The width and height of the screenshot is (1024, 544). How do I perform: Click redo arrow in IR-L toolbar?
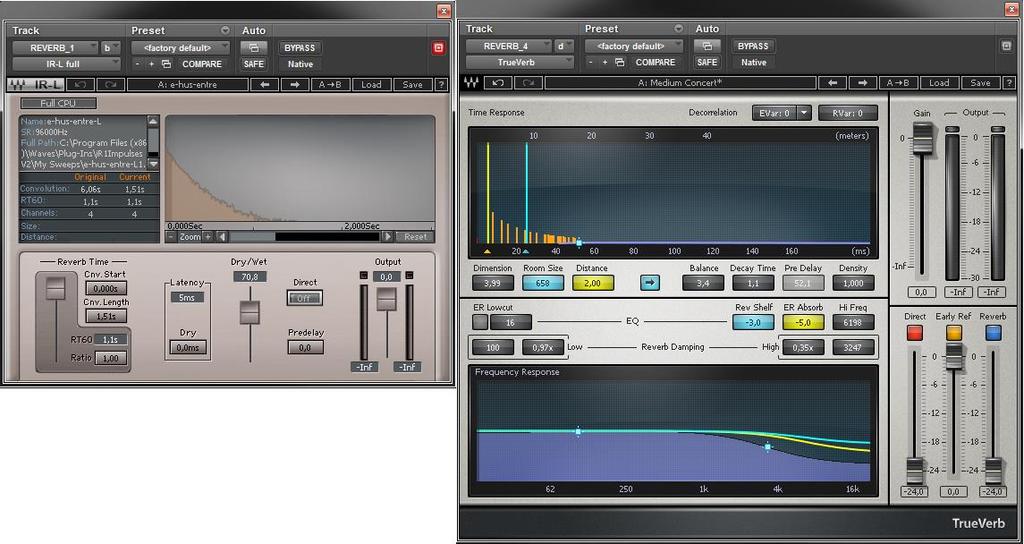(x=110, y=85)
